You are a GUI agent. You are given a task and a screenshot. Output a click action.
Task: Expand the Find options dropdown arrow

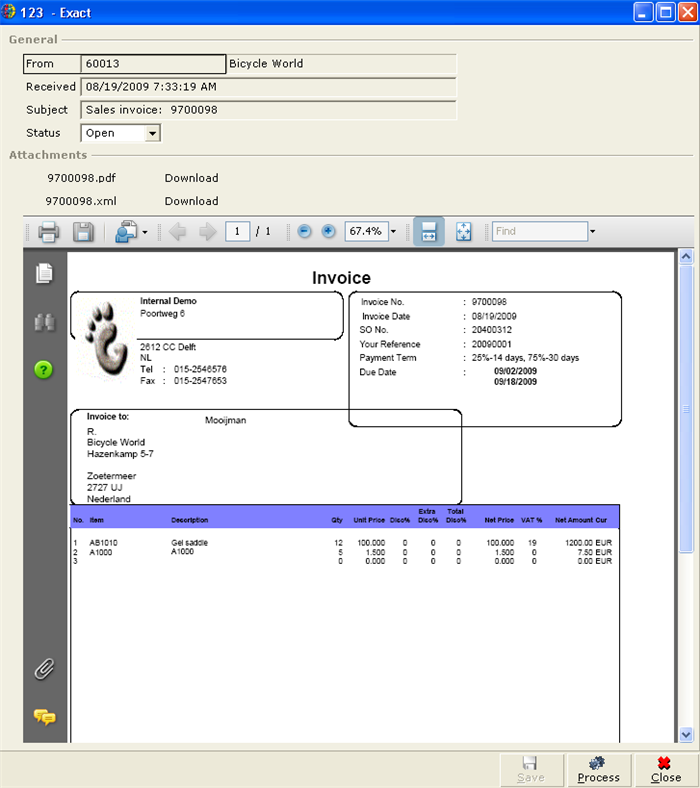(592, 232)
